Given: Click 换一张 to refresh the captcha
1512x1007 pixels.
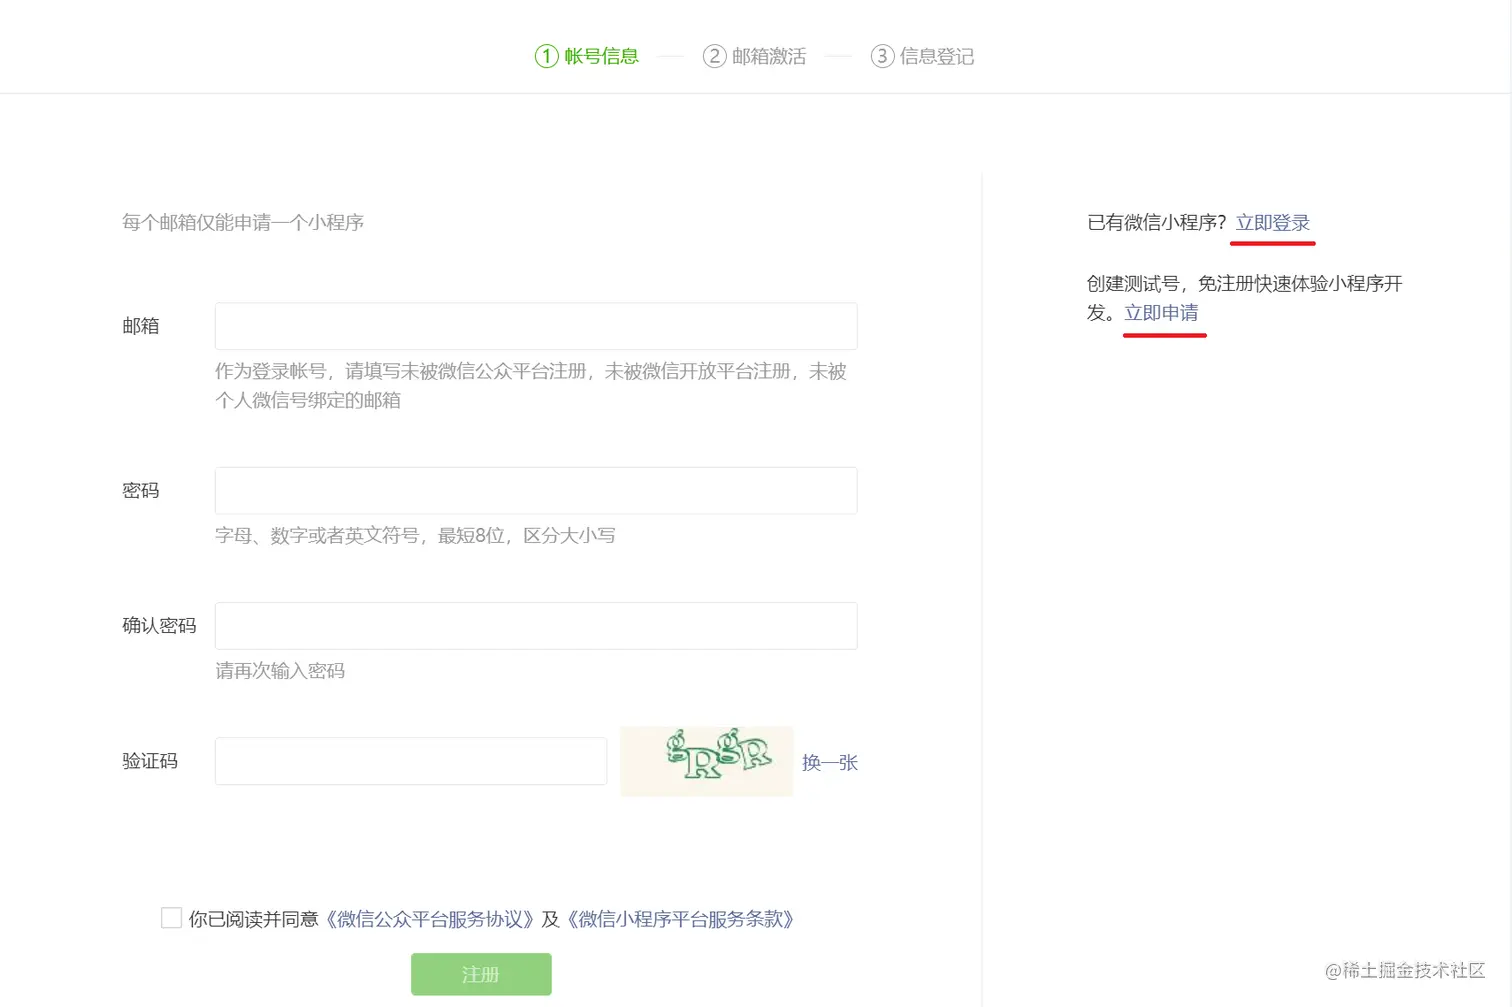Looking at the screenshot, I should click(830, 762).
